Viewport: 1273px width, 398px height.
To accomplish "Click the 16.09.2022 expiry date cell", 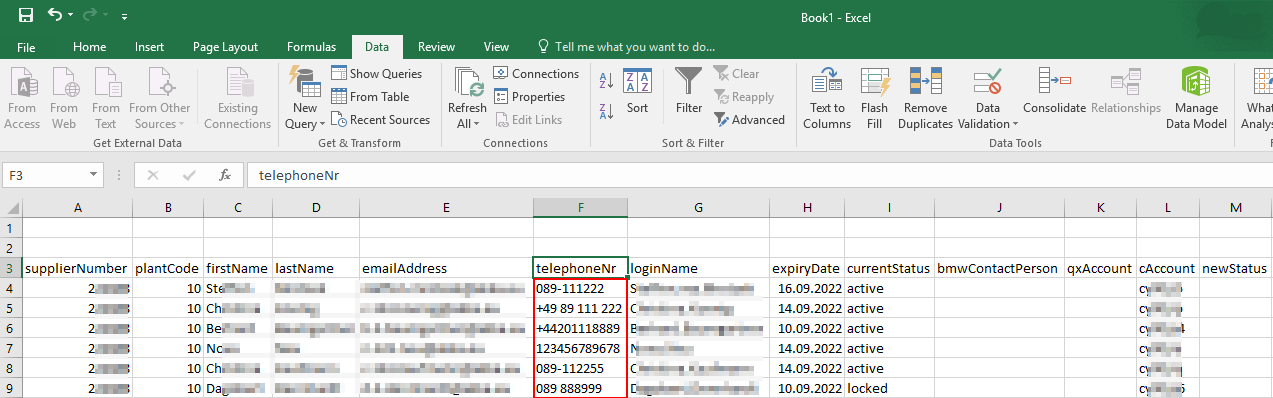I will [807, 288].
